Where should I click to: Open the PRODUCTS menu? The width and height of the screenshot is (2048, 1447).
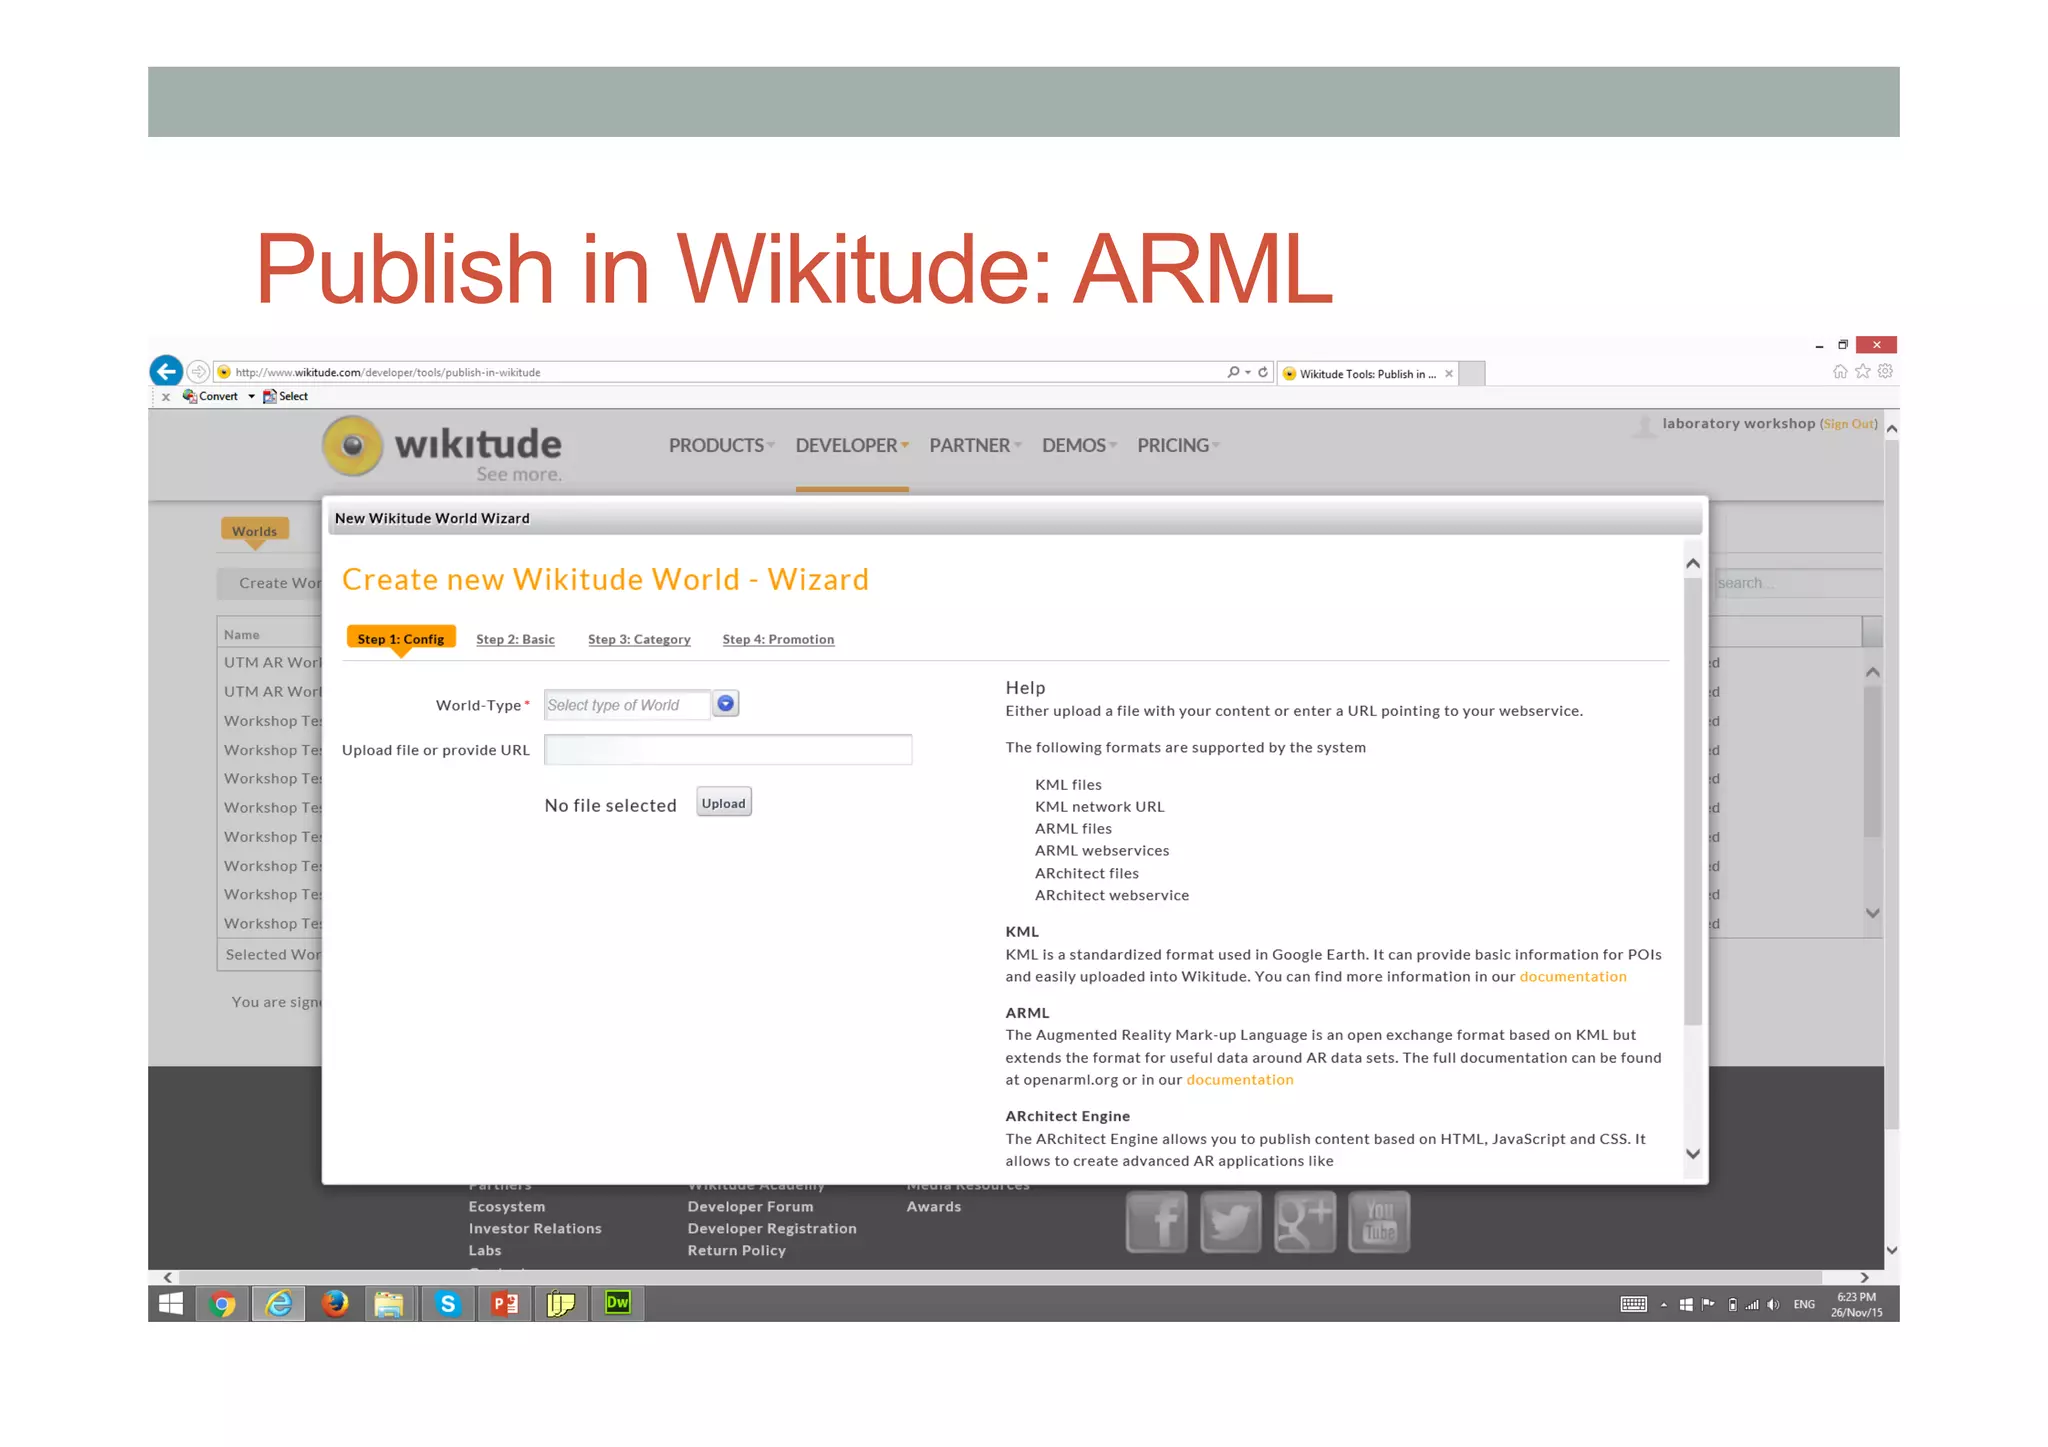(x=721, y=446)
